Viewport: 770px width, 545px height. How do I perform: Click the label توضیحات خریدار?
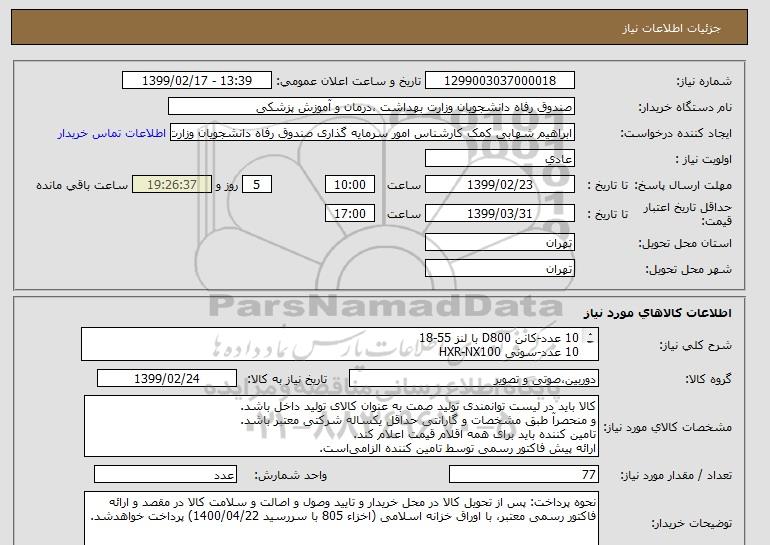(692, 524)
